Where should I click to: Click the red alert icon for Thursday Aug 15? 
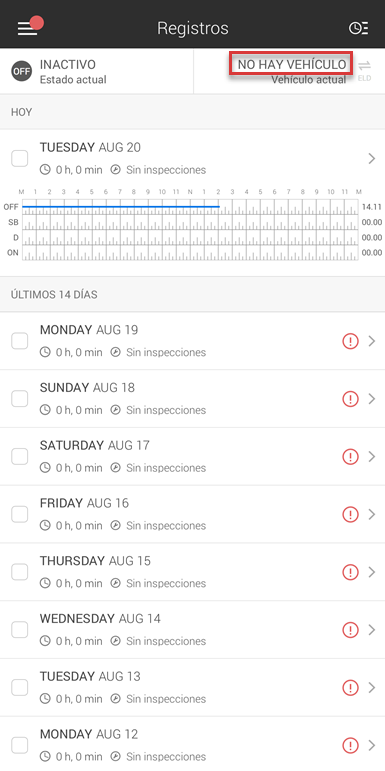(350, 572)
